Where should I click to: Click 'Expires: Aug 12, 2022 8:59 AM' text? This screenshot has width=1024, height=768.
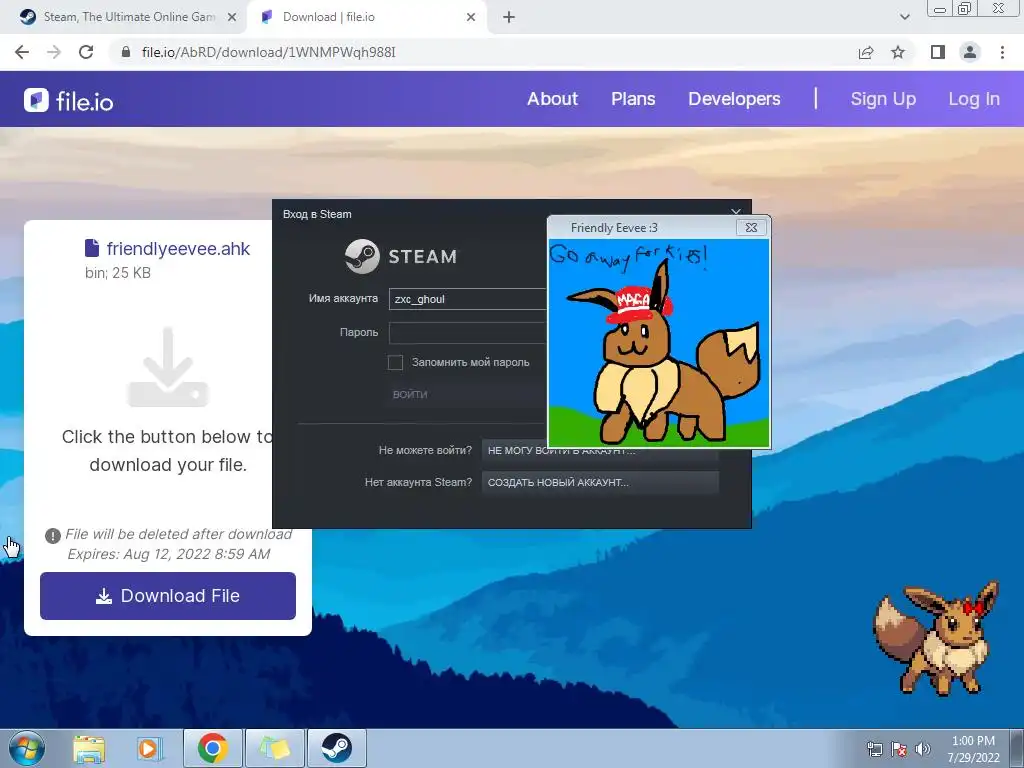168,554
